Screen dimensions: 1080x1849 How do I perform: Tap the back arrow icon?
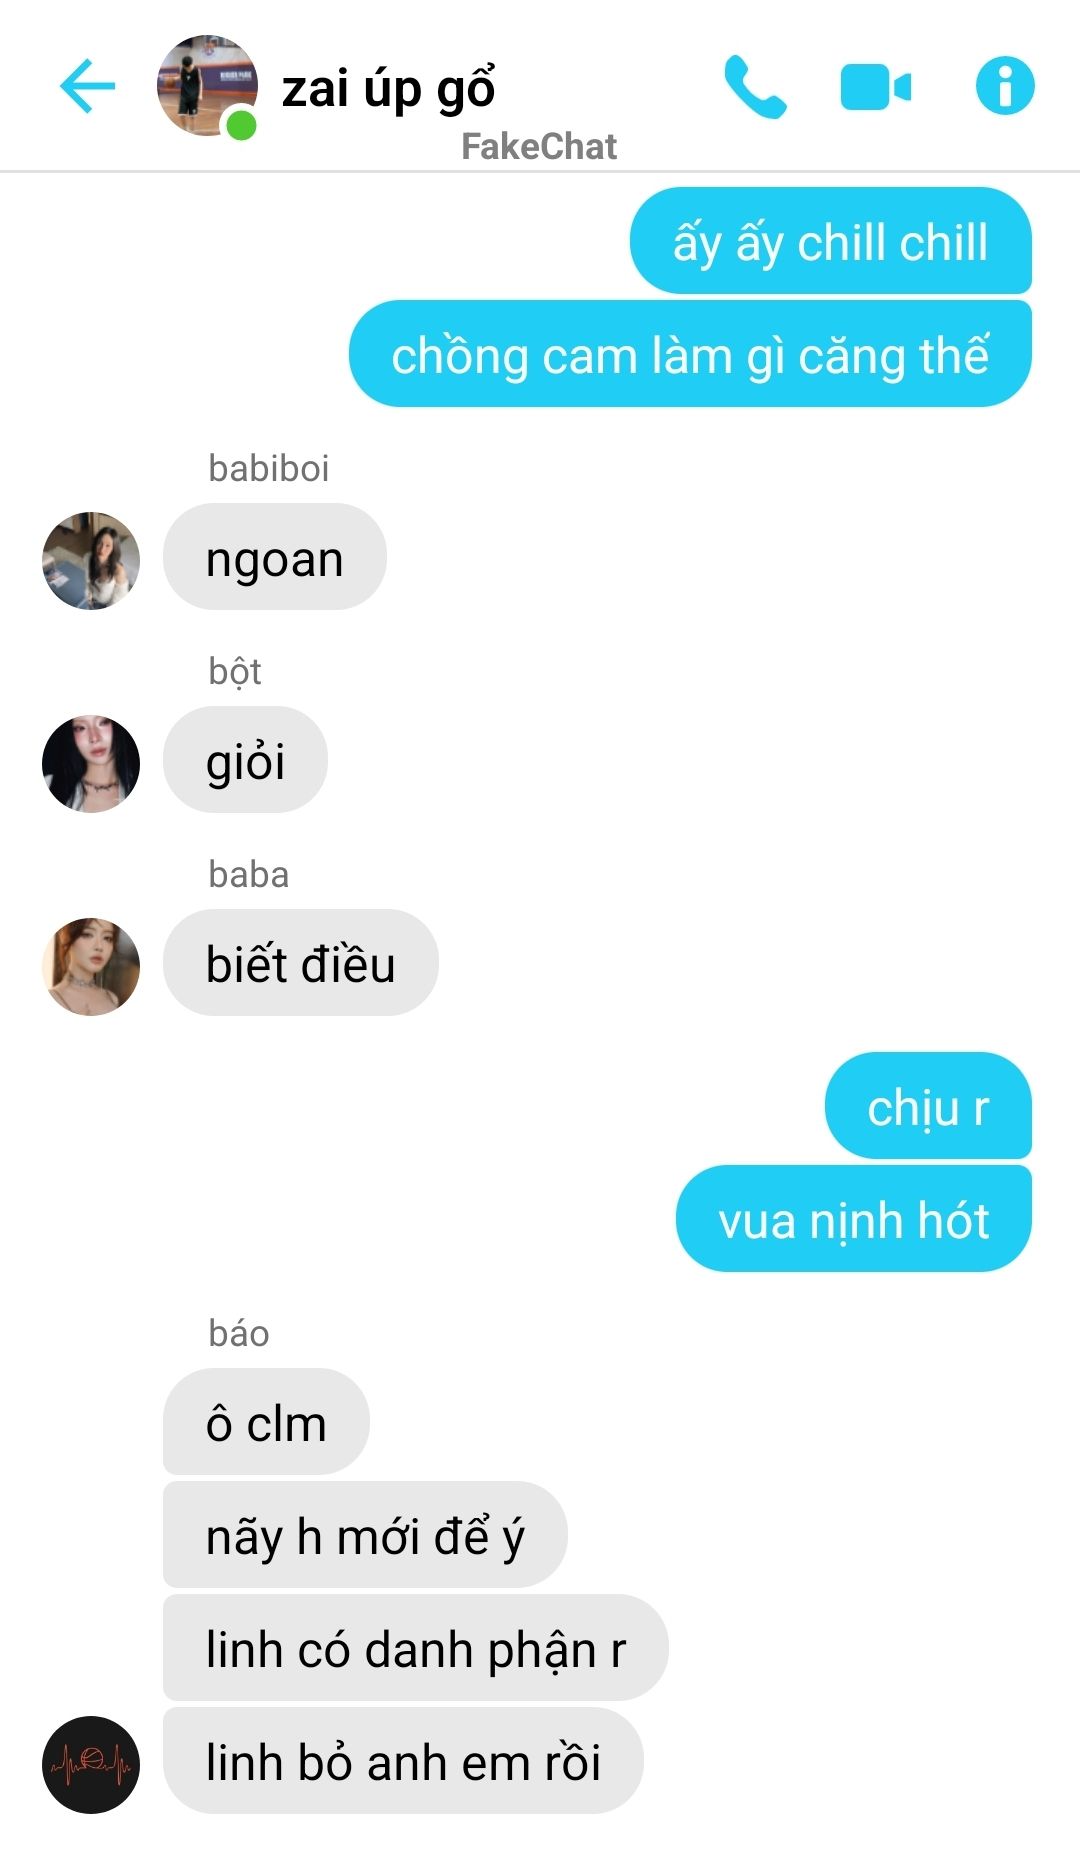[x=87, y=86]
